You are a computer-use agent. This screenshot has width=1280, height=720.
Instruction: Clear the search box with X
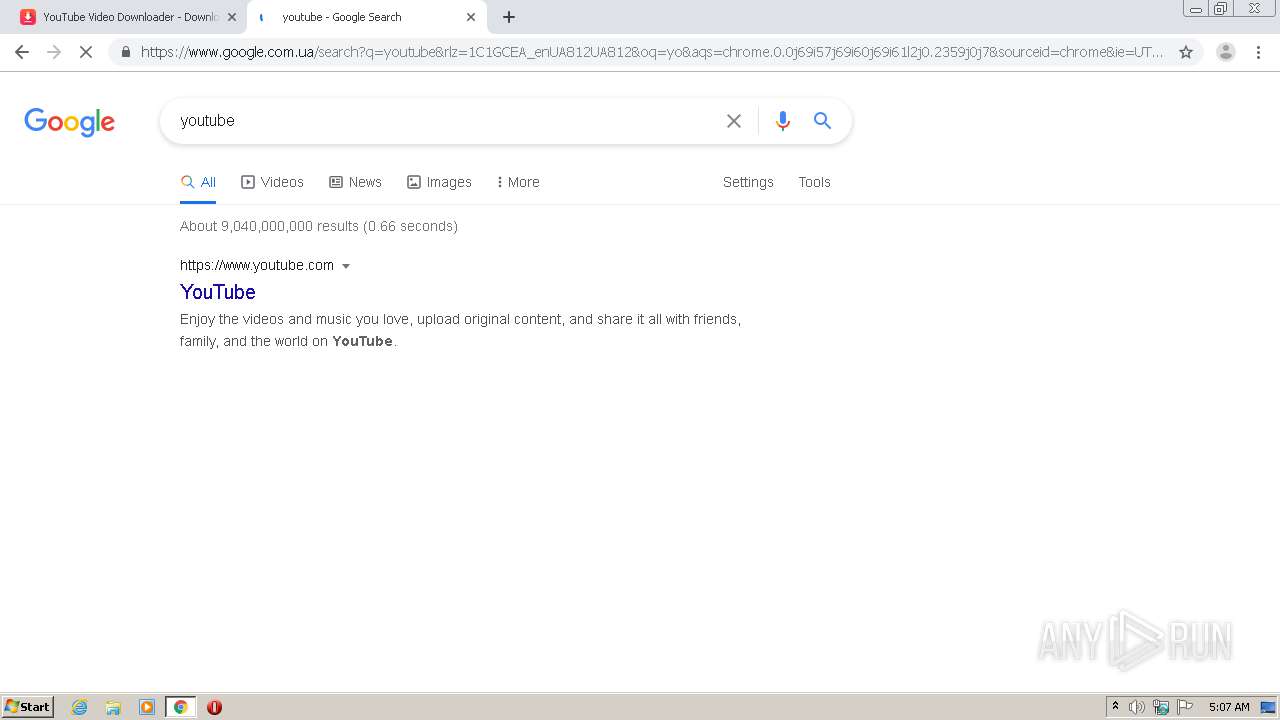click(x=734, y=121)
